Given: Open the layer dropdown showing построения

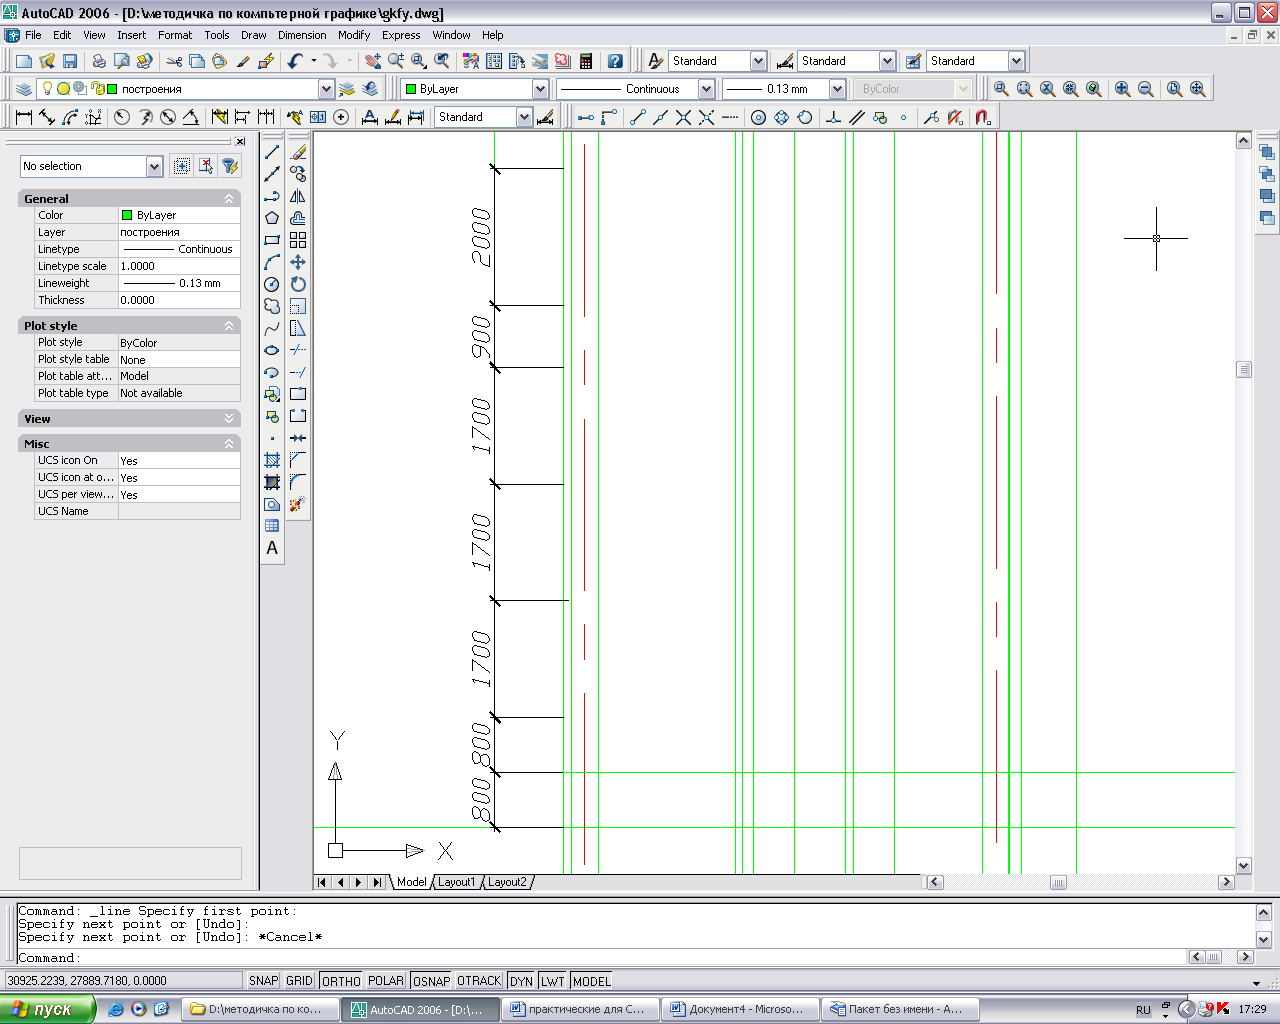Looking at the screenshot, I should tap(326, 89).
